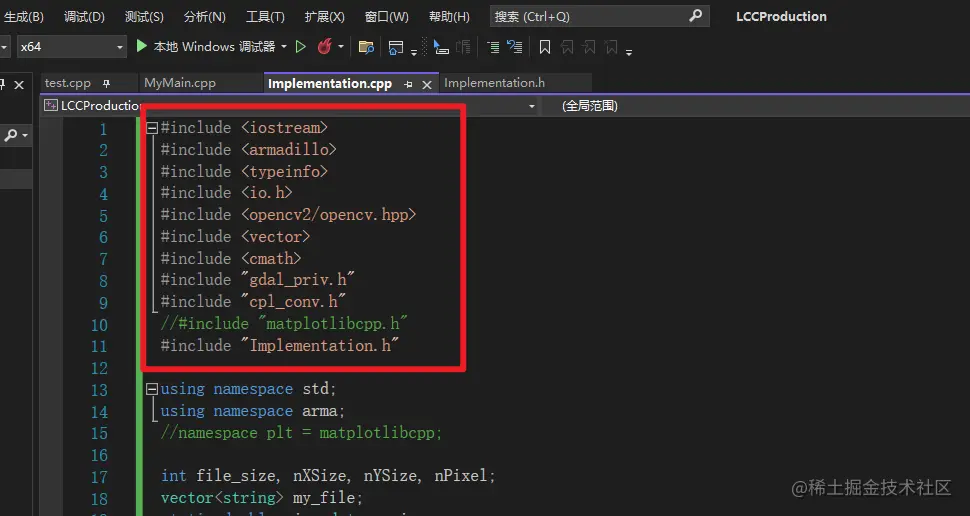This screenshot has height=516, width=970.
Task: Collapse the #include block at line 1
Action: coord(152,128)
